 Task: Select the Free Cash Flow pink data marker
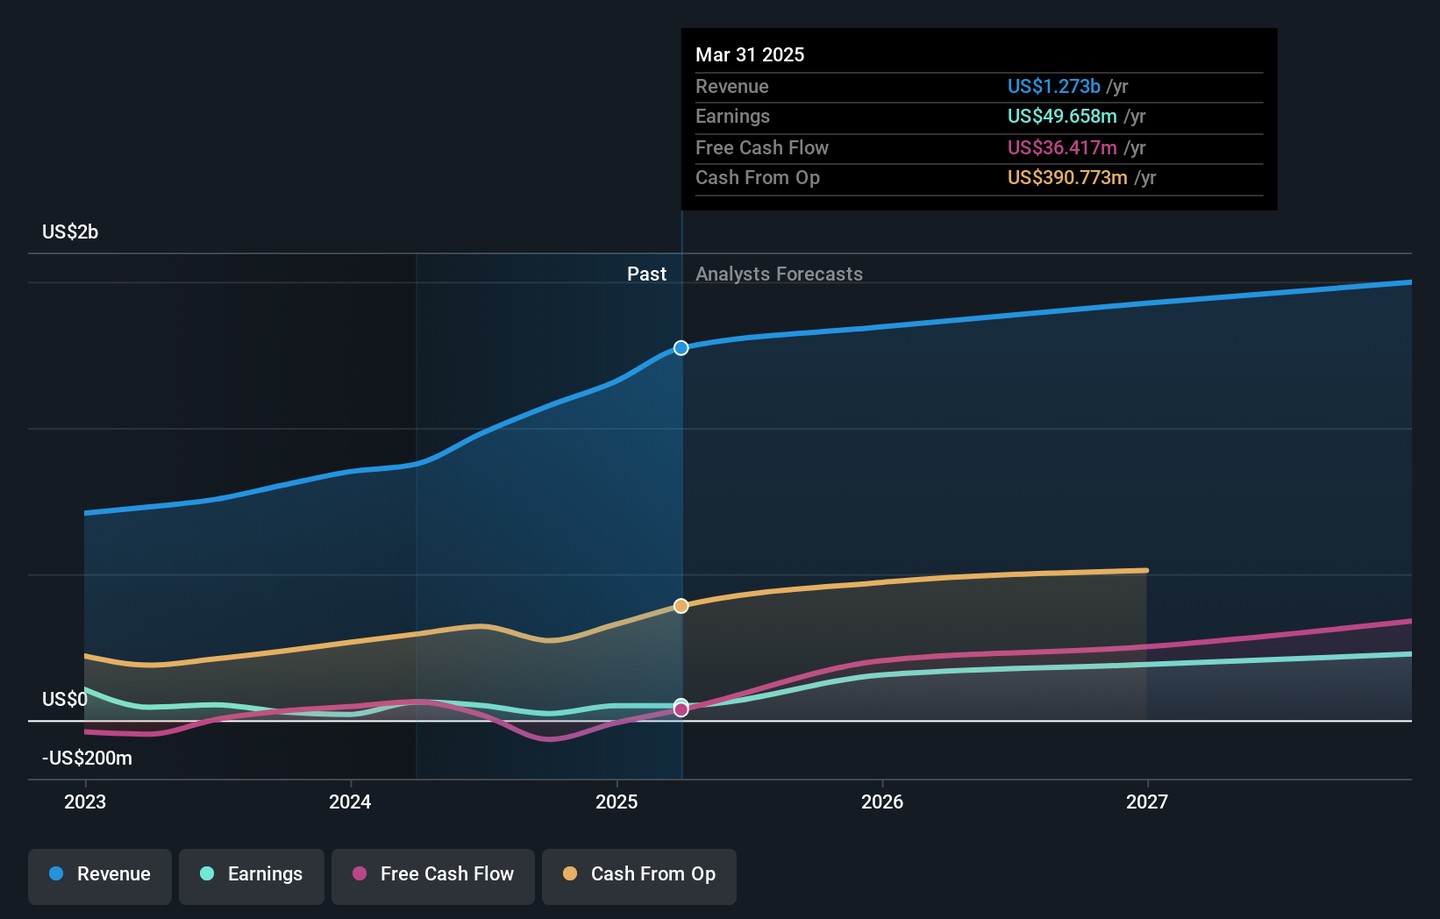coord(681,710)
